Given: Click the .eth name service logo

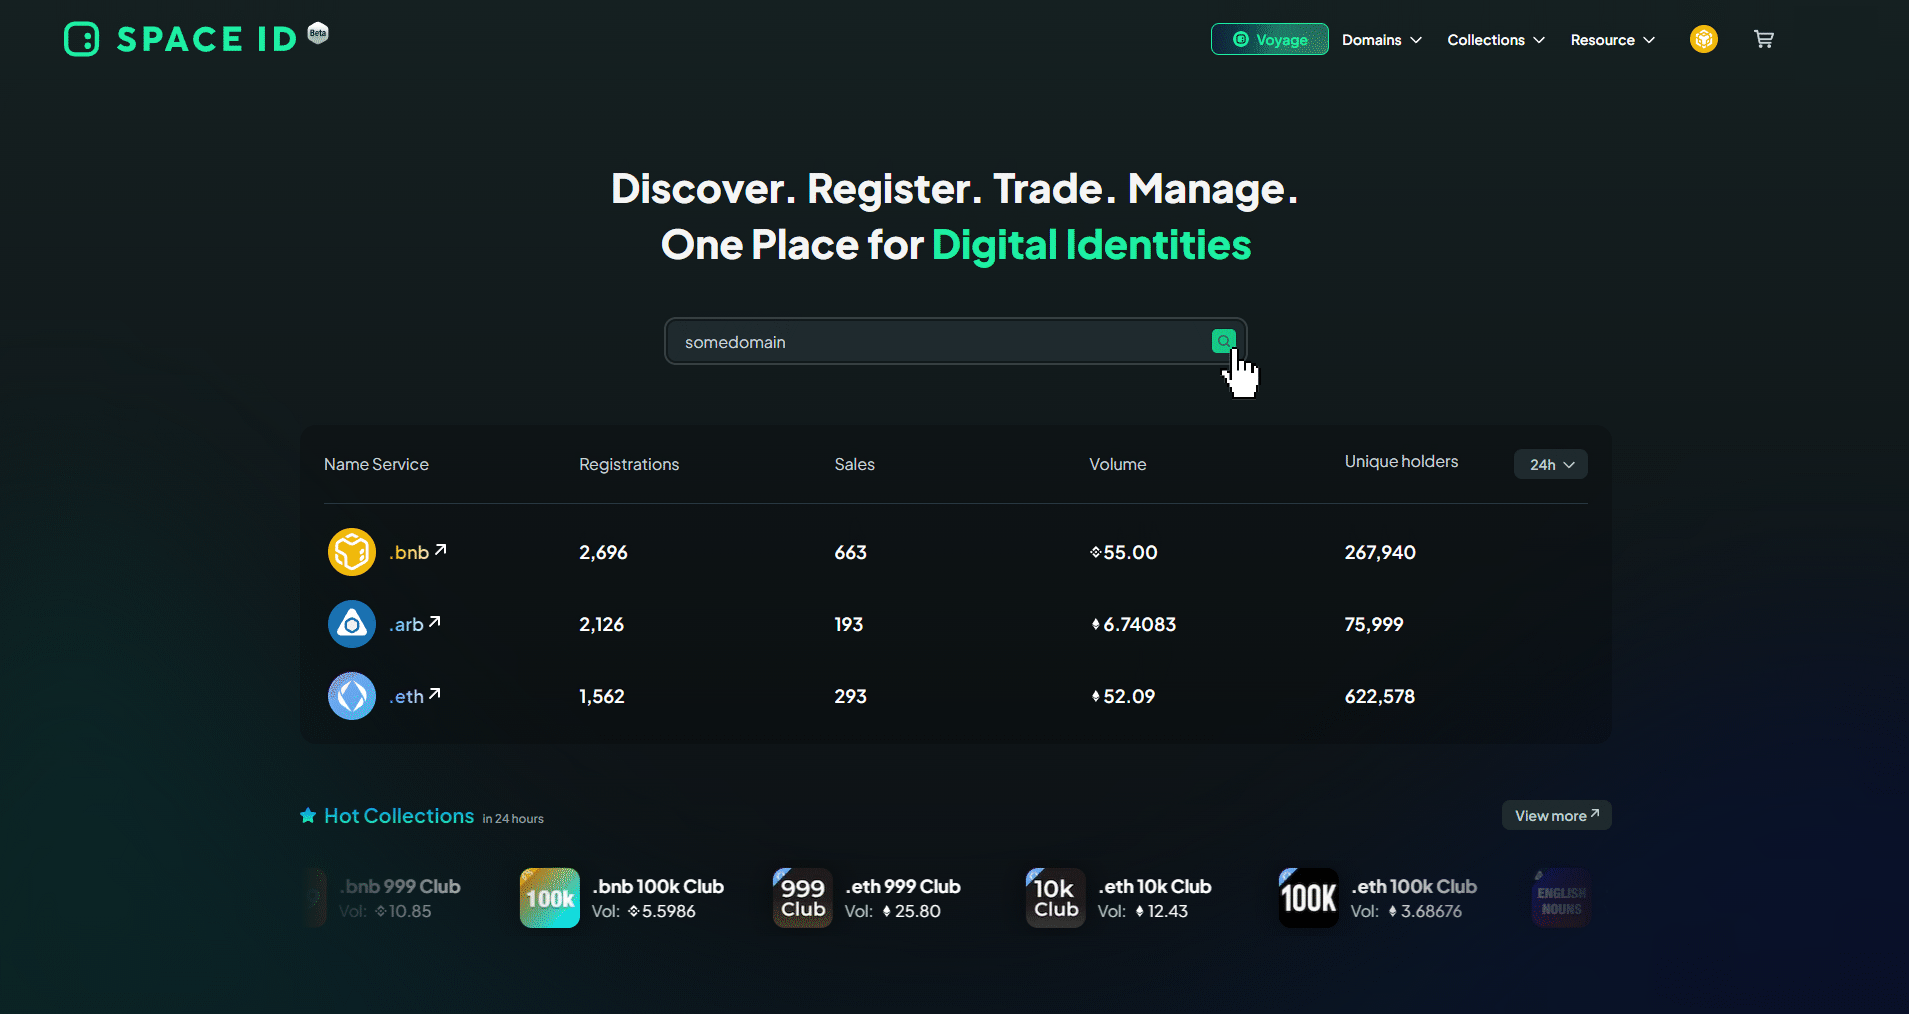Looking at the screenshot, I should (352, 696).
